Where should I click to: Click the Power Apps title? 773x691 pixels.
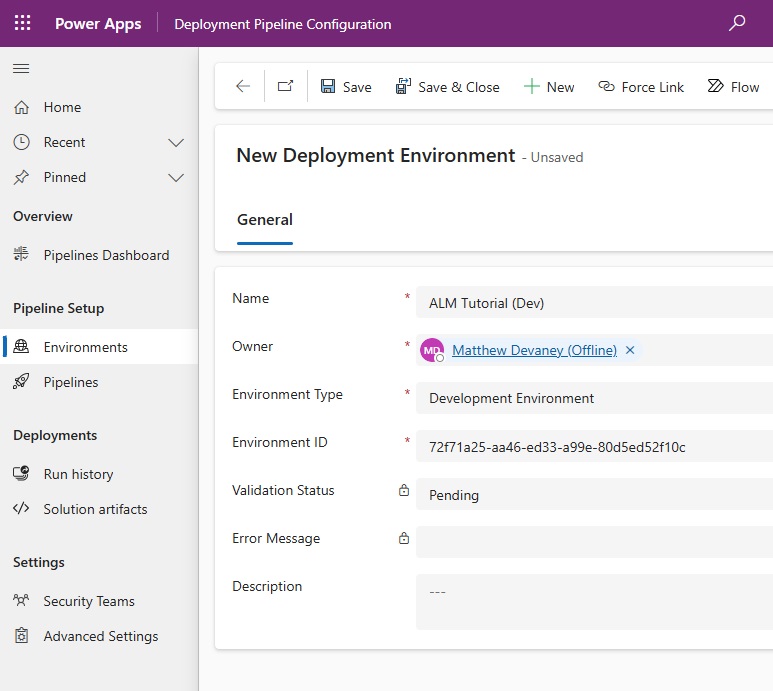click(98, 24)
